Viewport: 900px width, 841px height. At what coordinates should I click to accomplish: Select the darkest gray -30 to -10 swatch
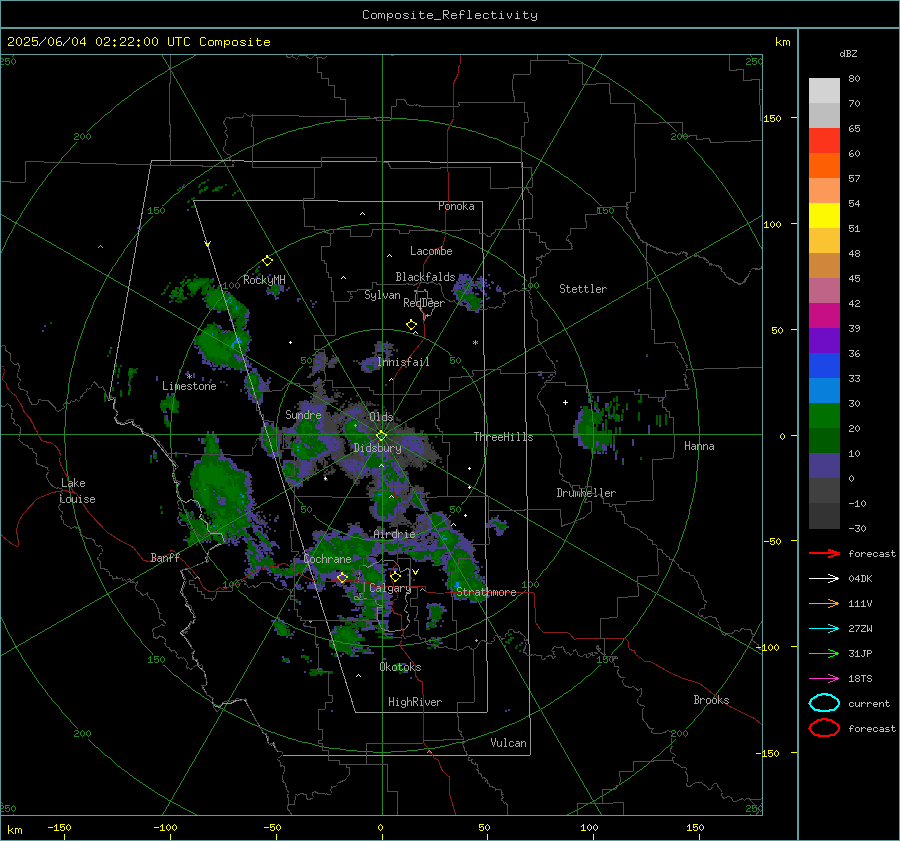(824, 516)
